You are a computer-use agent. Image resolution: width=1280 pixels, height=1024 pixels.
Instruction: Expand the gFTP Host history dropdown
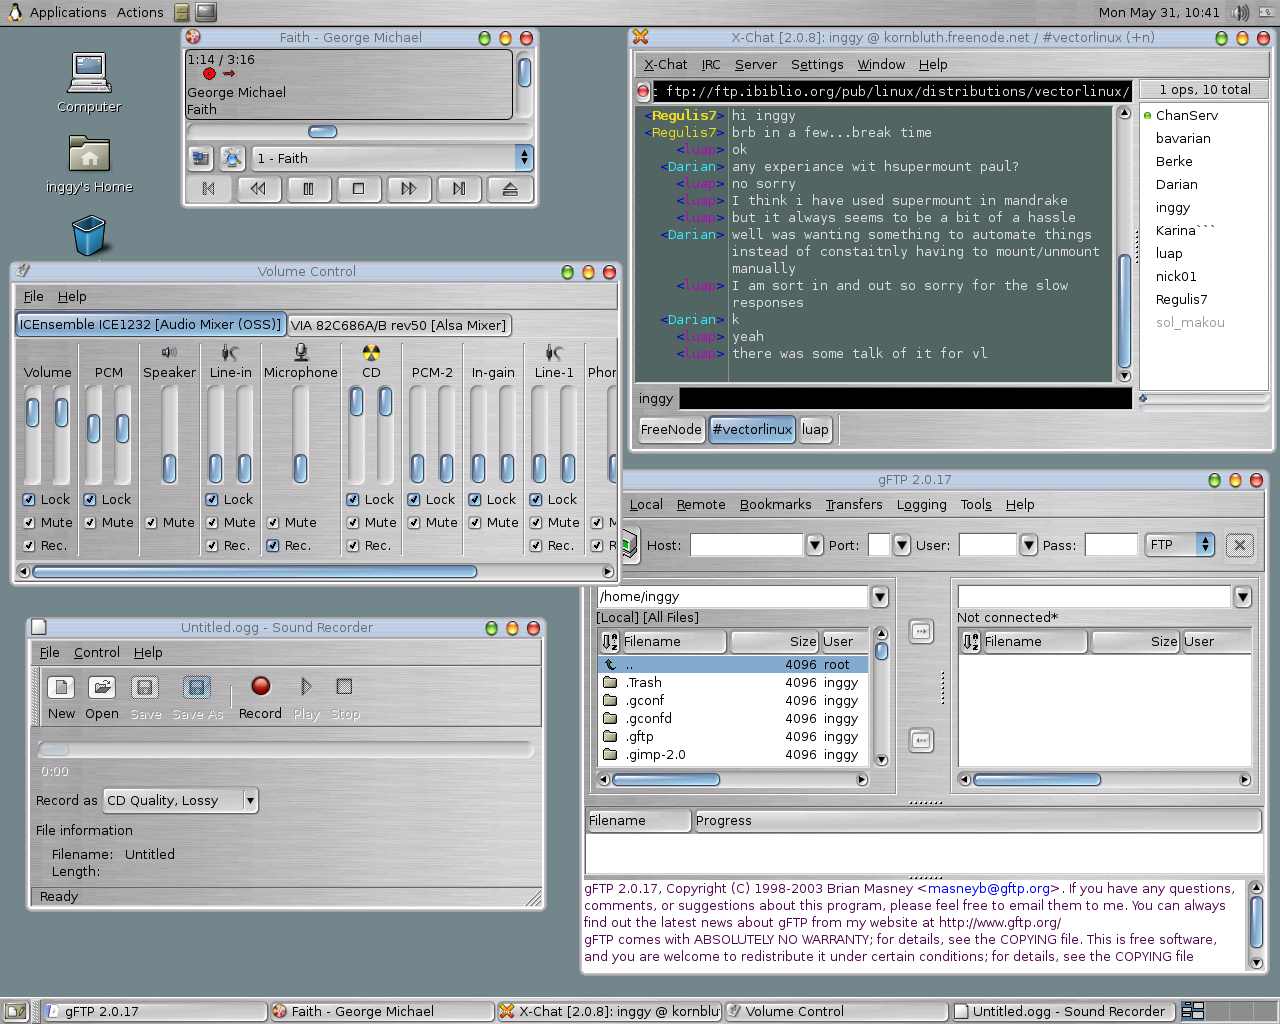point(815,545)
